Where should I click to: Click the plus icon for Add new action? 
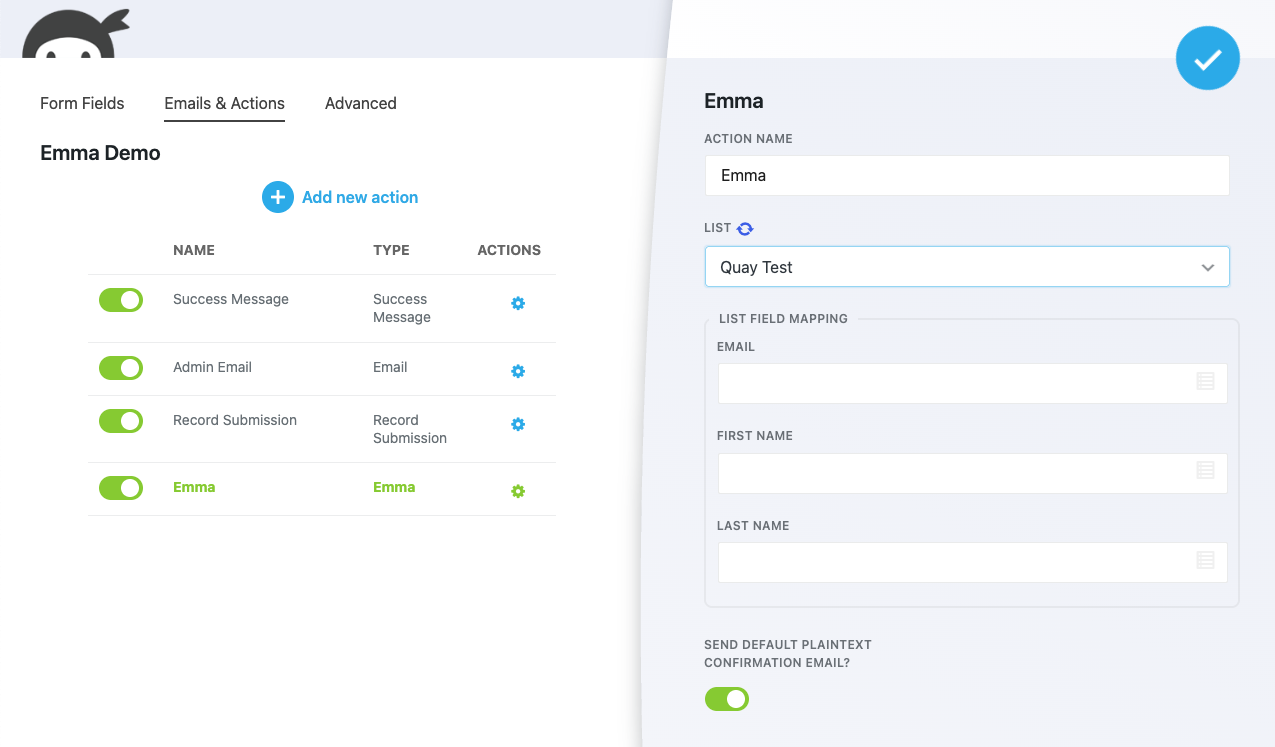coord(277,197)
